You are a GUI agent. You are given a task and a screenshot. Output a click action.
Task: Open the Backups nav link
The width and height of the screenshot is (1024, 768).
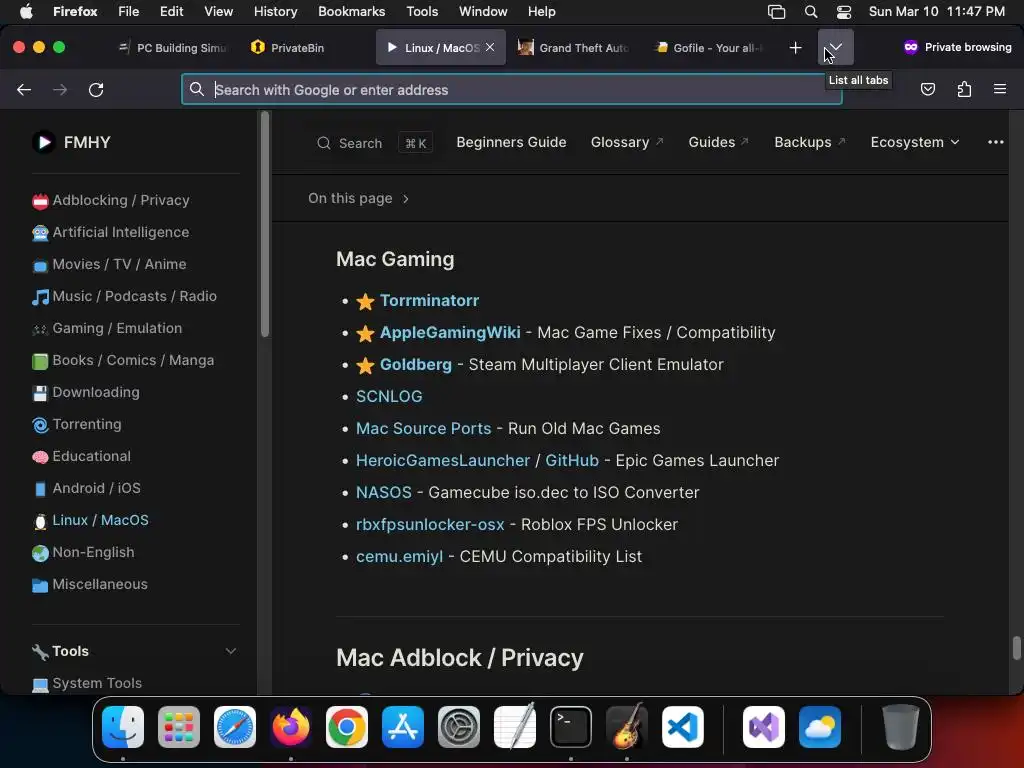[x=809, y=142]
